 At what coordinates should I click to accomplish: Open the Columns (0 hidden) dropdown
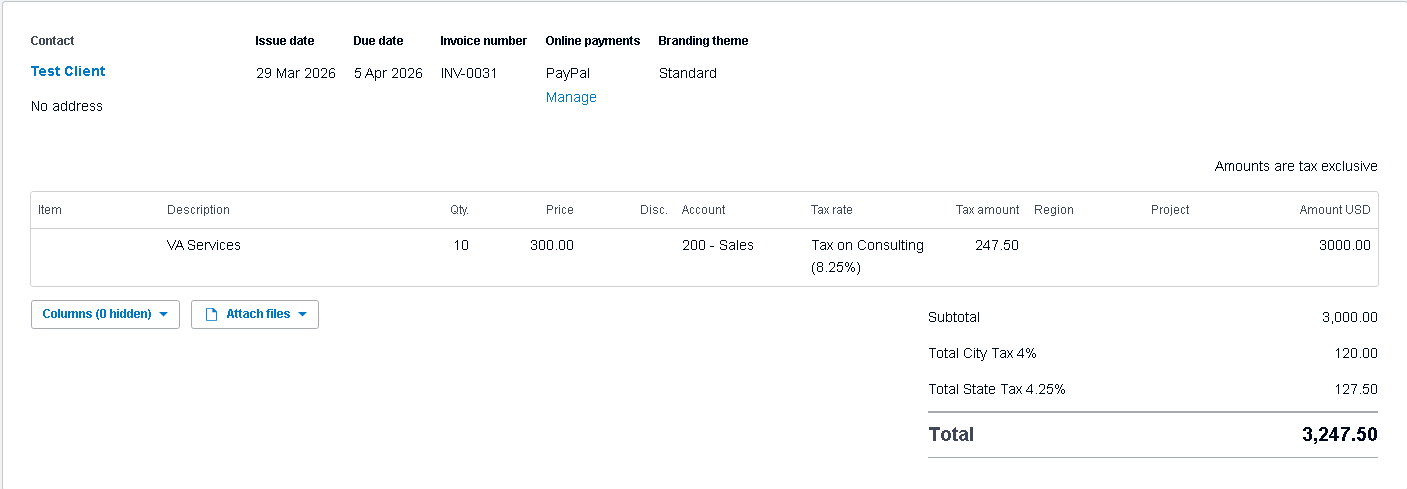[x=105, y=314]
